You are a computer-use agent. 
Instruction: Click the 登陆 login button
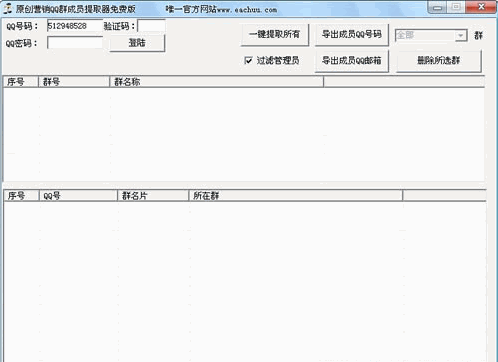coord(137,43)
